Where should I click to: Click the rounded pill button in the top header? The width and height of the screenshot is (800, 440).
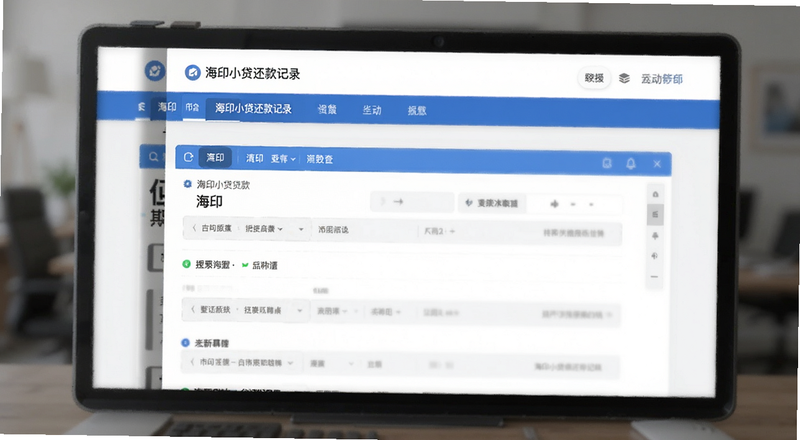pos(594,78)
